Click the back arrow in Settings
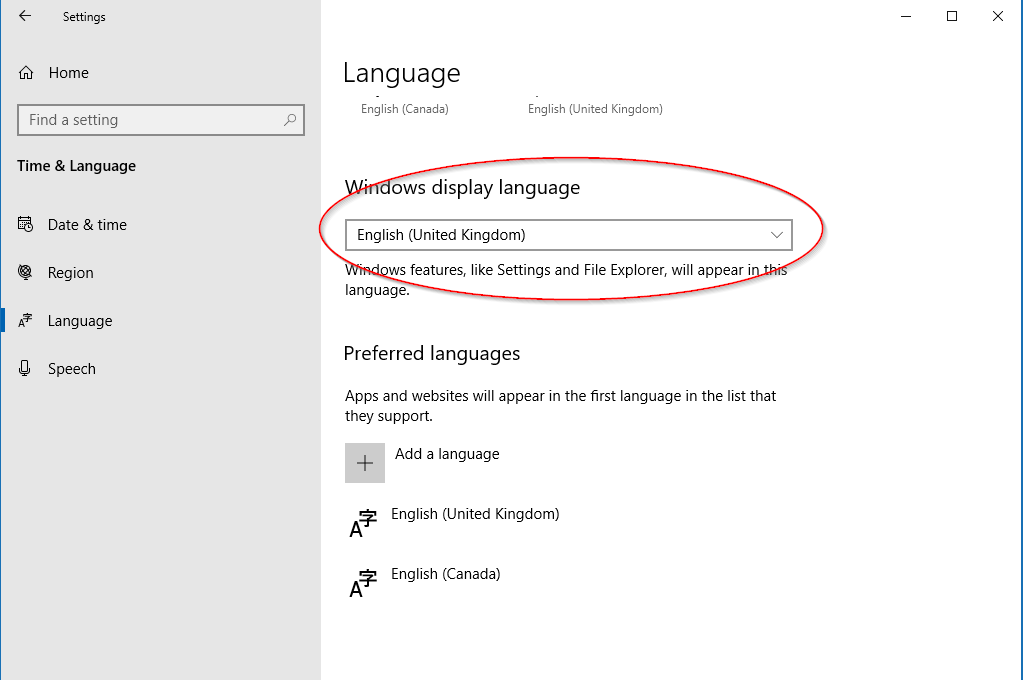 25,16
